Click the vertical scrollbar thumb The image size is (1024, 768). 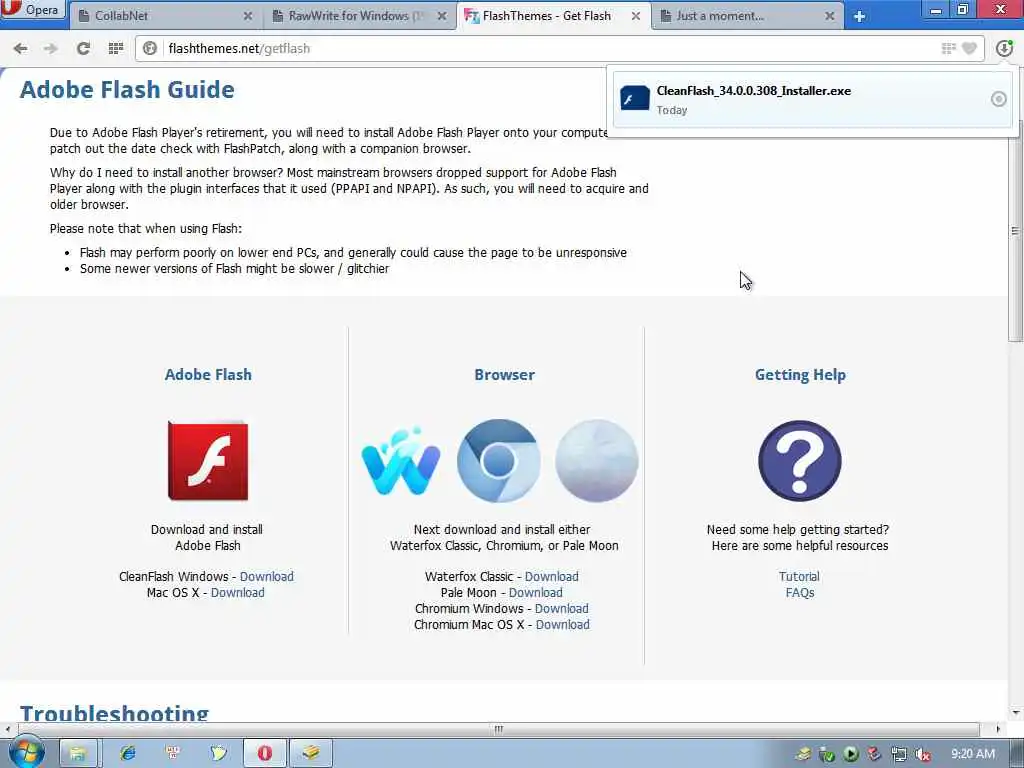pos(1015,231)
